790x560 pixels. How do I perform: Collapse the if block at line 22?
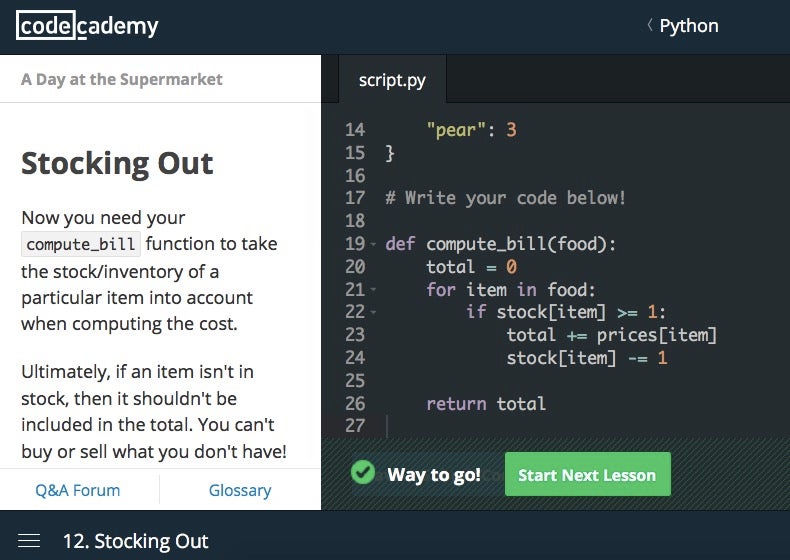tap(374, 313)
